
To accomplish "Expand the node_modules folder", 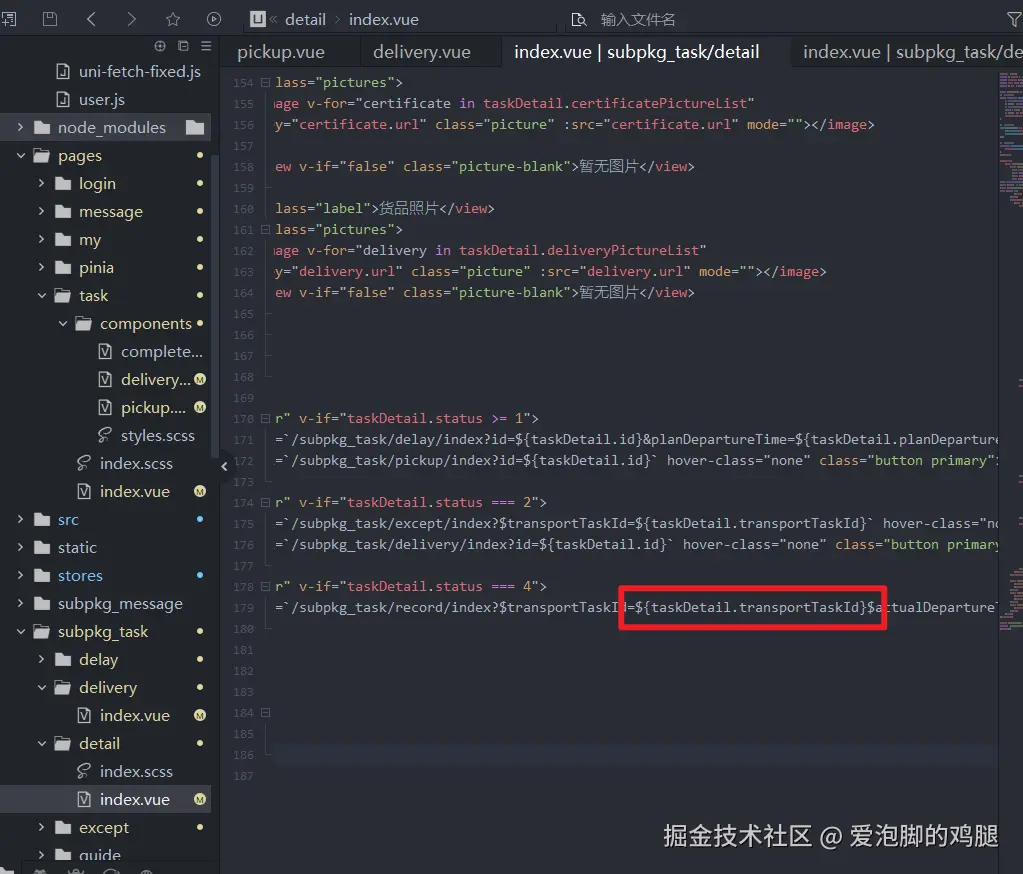I will (x=20, y=127).
